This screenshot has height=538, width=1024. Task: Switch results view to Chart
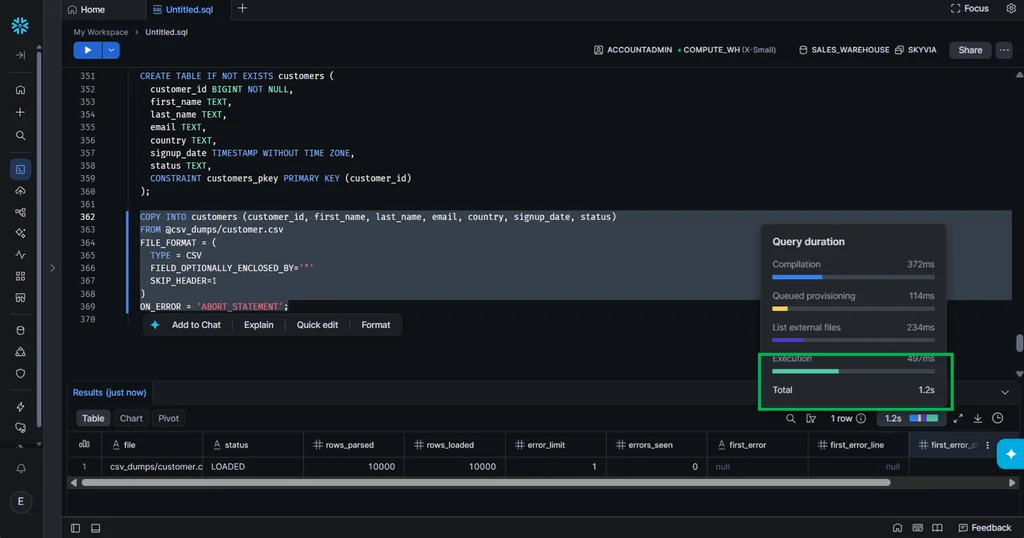[x=131, y=419]
